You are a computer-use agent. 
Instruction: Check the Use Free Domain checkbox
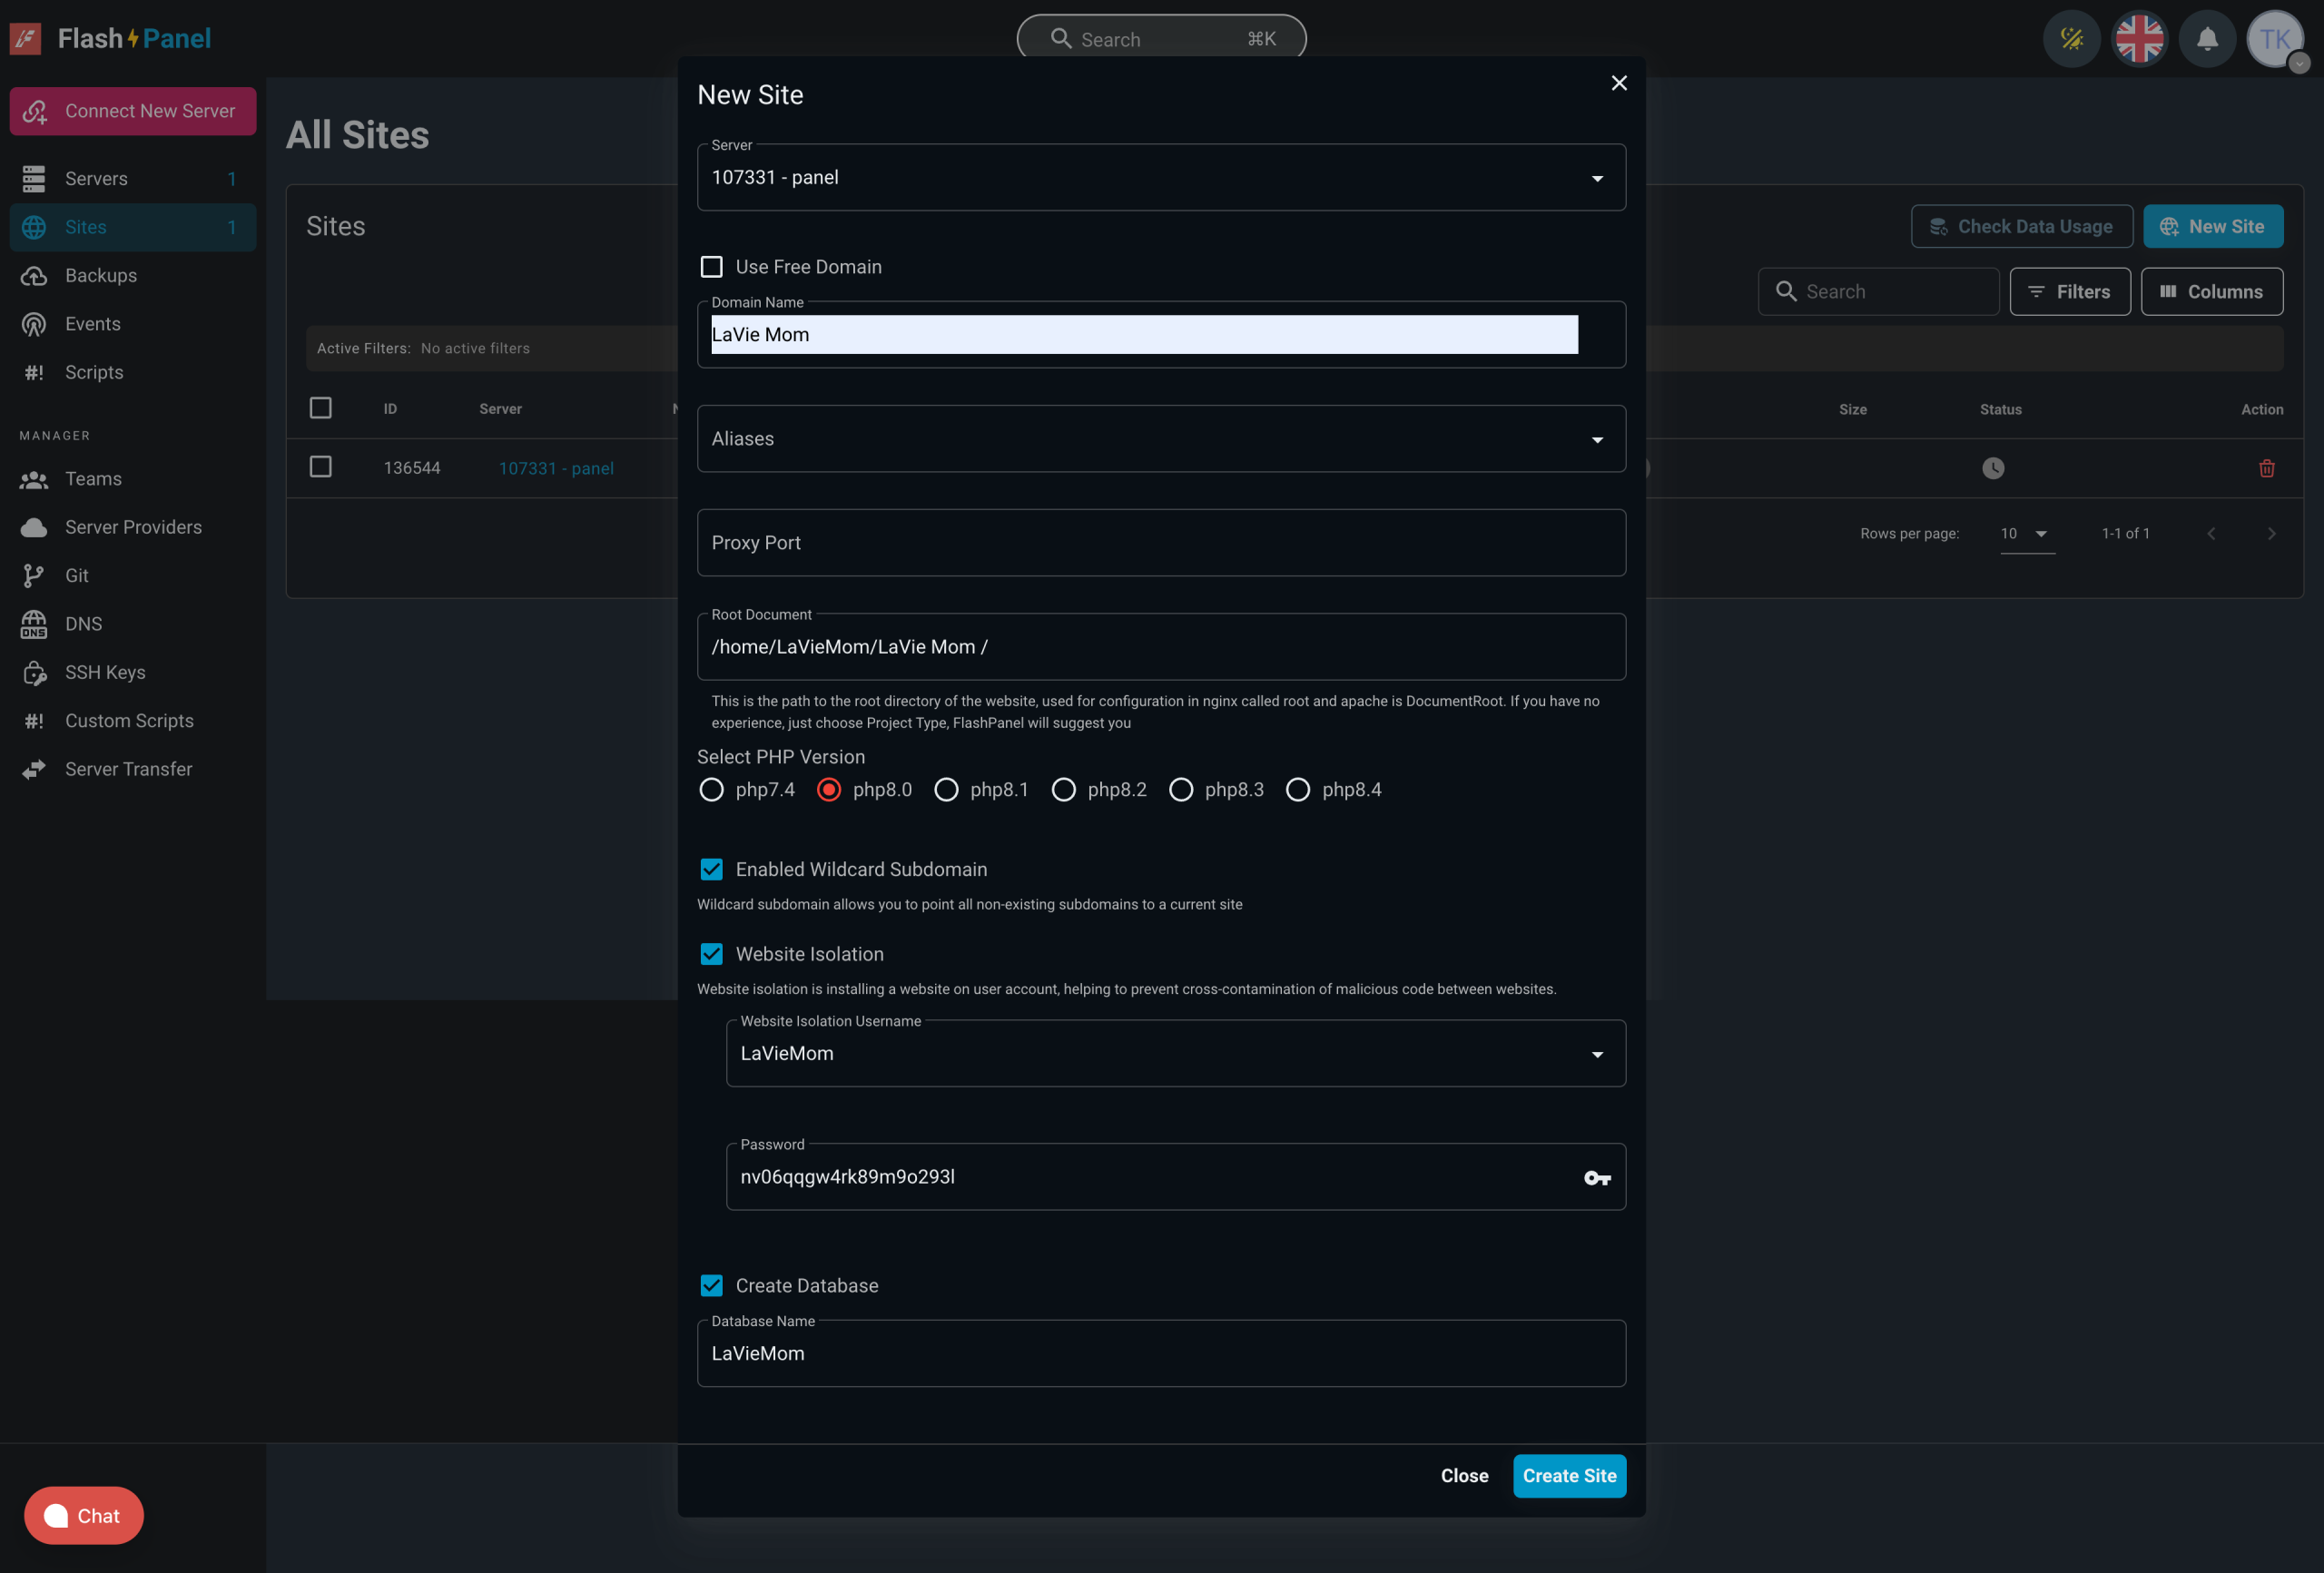711,267
